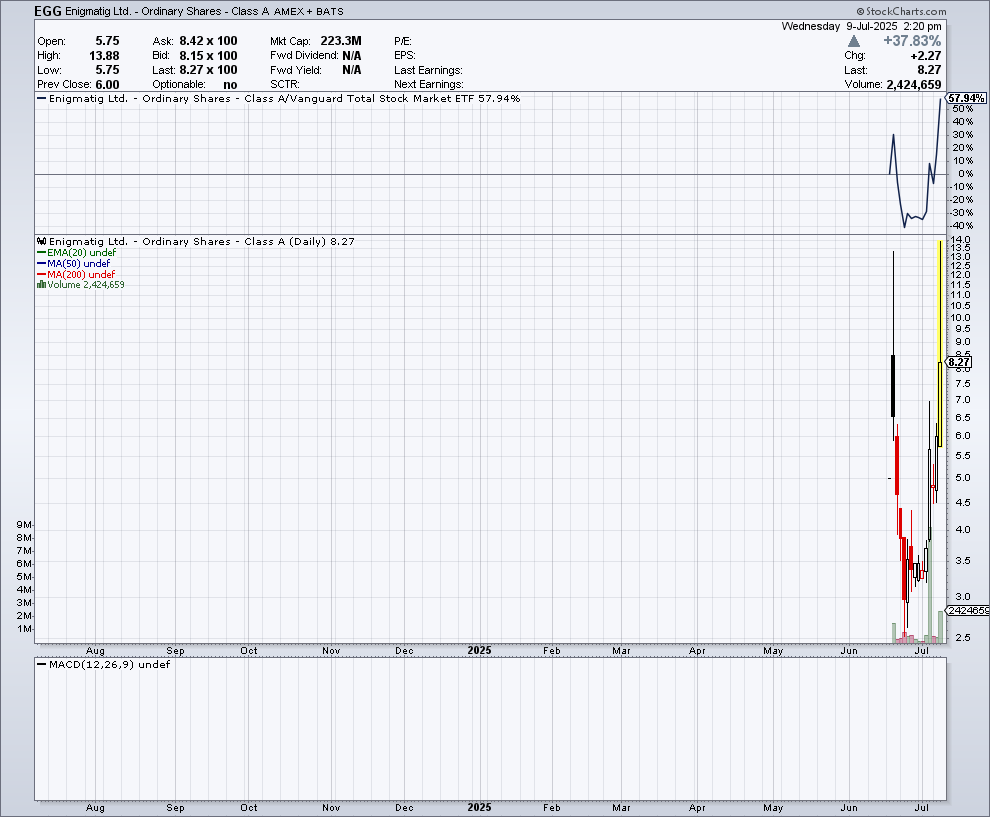Click the Vanguard Total Stock Market ETF ratio legend

click(278, 98)
